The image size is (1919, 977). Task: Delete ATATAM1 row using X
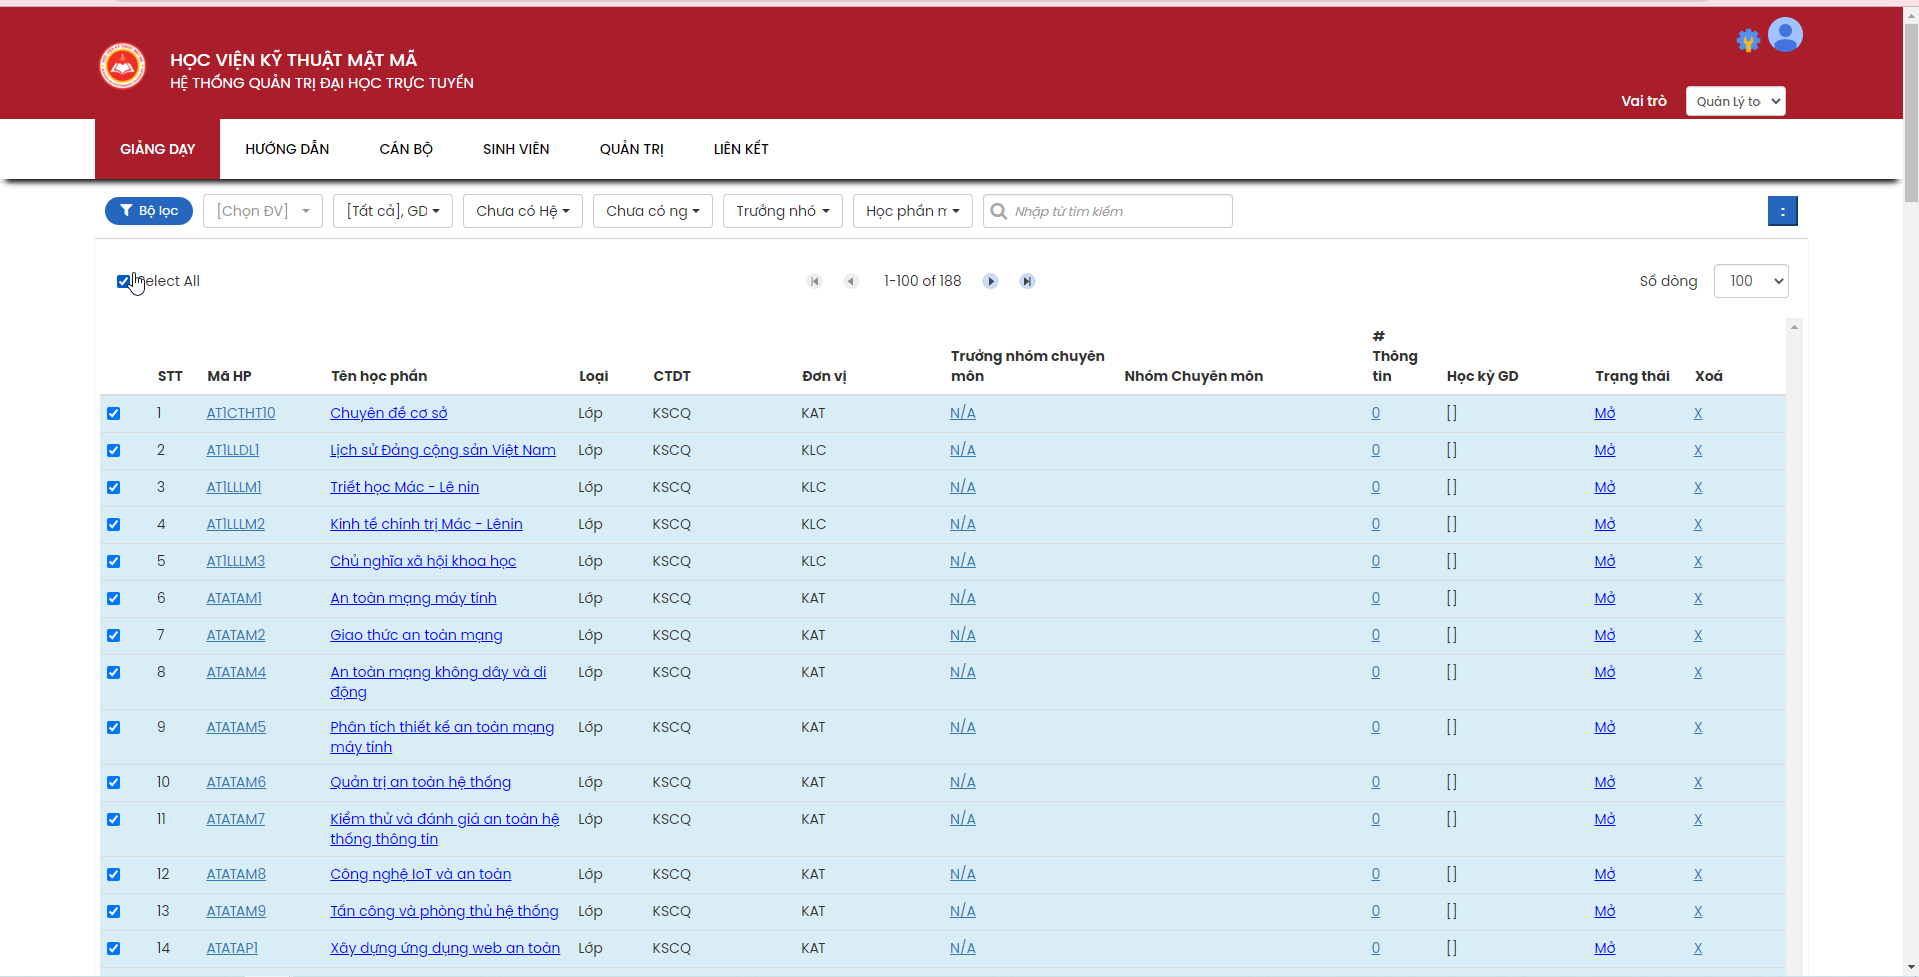[x=1698, y=598]
